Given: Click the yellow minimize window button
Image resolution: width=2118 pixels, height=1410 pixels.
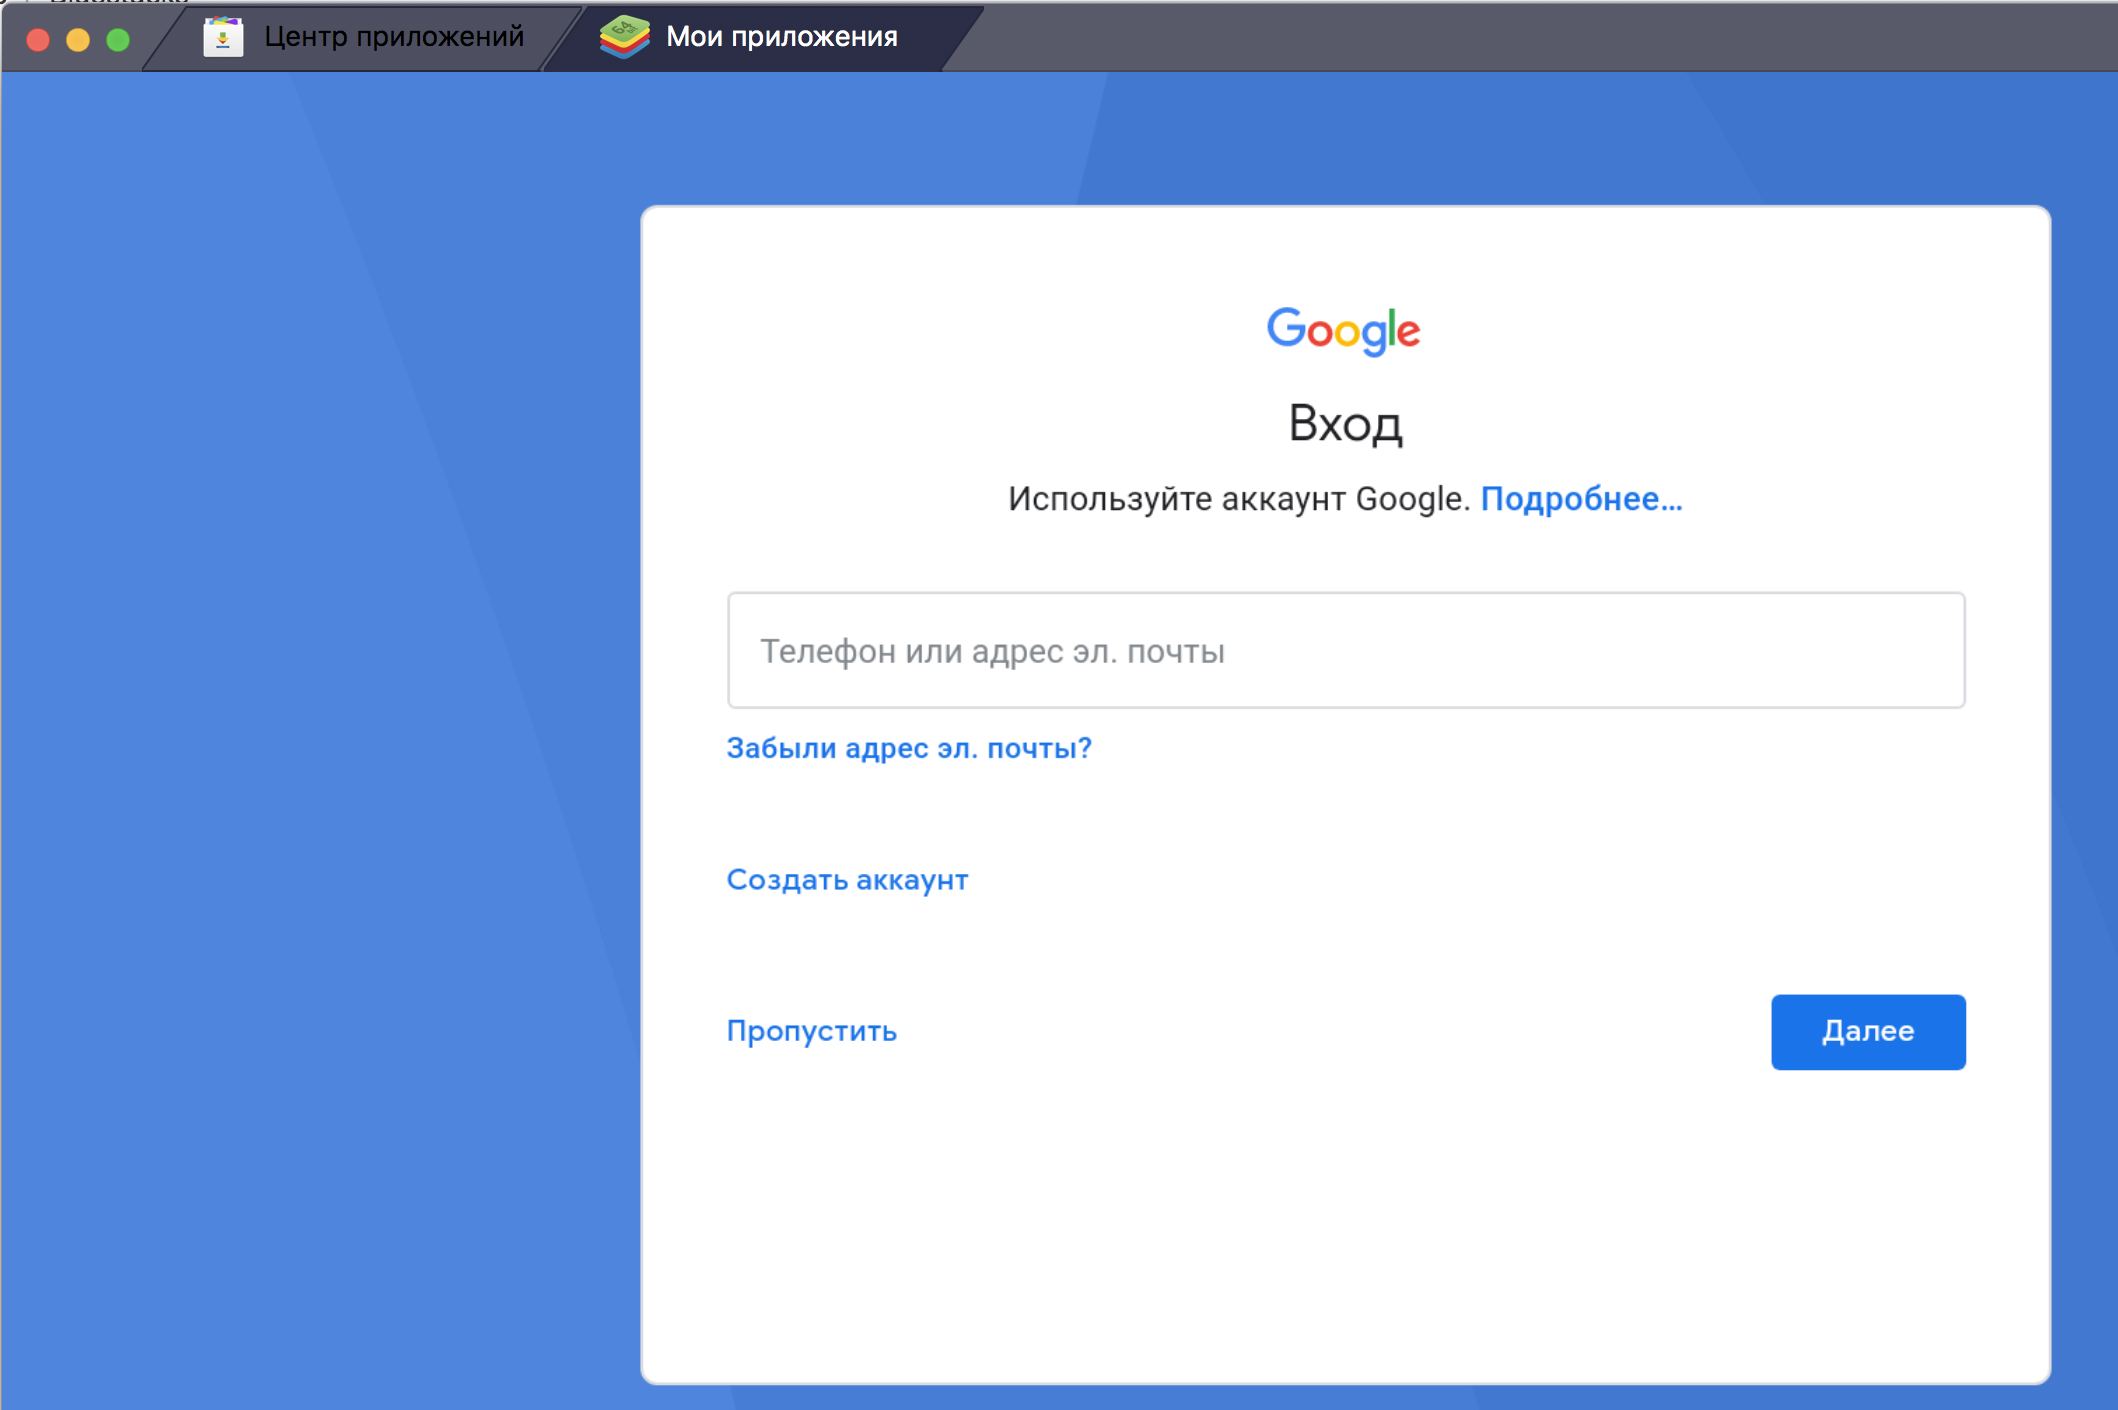Looking at the screenshot, I should pyautogui.click(x=78, y=39).
